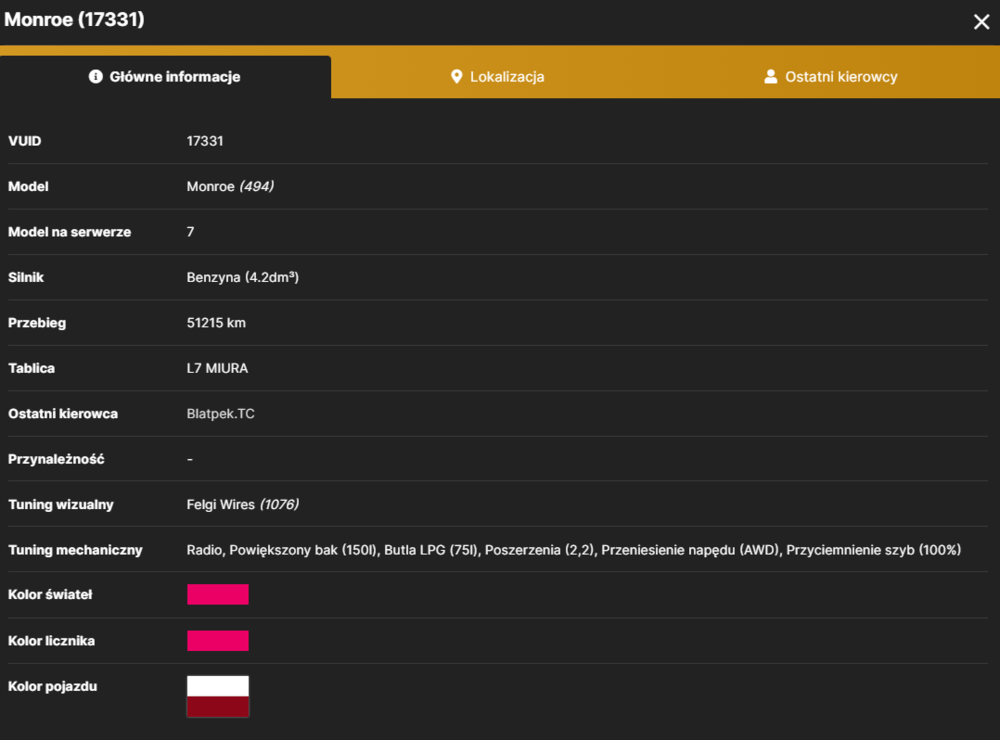The width and height of the screenshot is (1000, 740).
Task: Click the model value Monroe (494)
Action: pyautogui.click(x=230, y=186)
